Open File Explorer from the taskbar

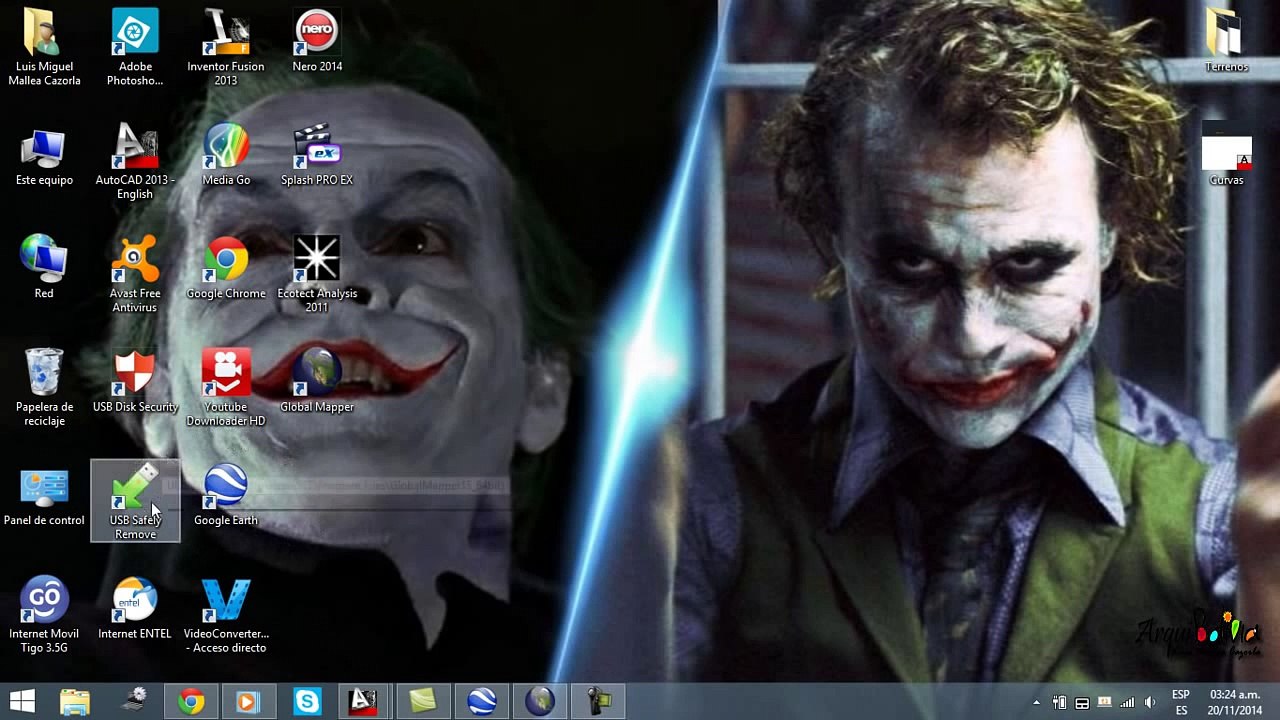pyautogui.click(x=75, y=701)
